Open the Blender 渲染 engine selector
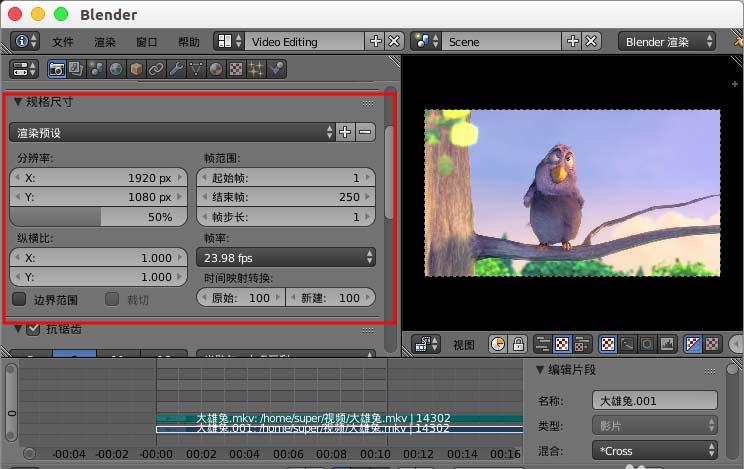The width and height of the screenshot is (744, 469). [x=667, y=41]
